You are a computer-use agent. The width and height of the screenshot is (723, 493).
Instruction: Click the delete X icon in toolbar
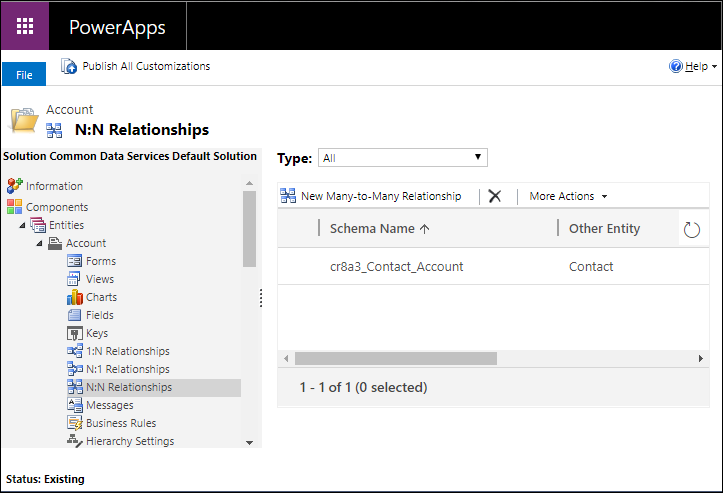click(x=494, y=196)
